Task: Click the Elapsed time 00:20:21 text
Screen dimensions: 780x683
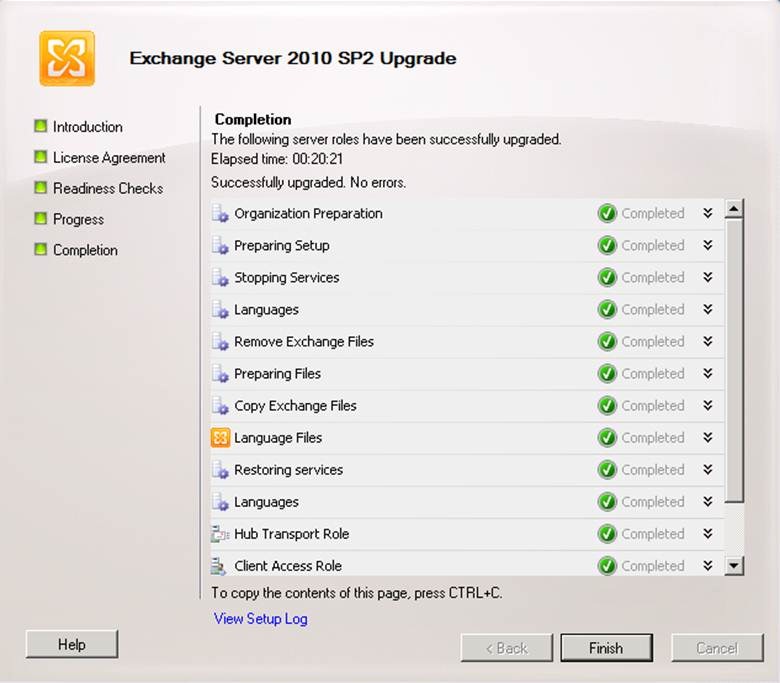Action: [x=277, y=159]
